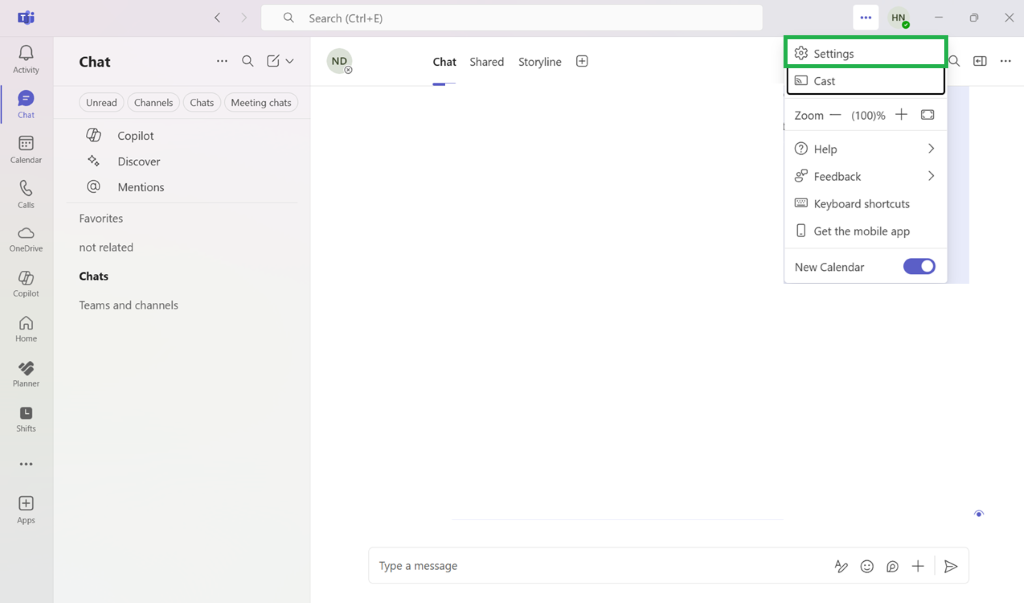
Task: Open the Shifts app
Action: point(26,419)
